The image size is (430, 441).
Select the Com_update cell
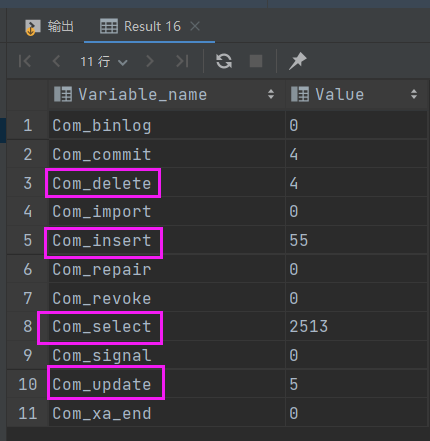point(167,384)
